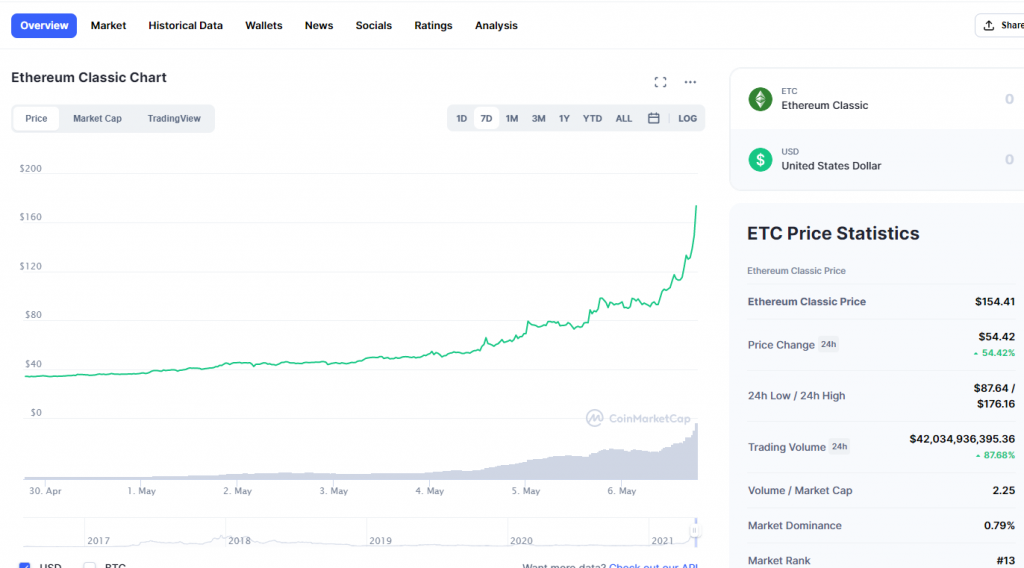The height and width of the screenshot is (568, 1024).
Task: Click the timeline range slider handle at 2021
Action: click(x=695, y=531)
